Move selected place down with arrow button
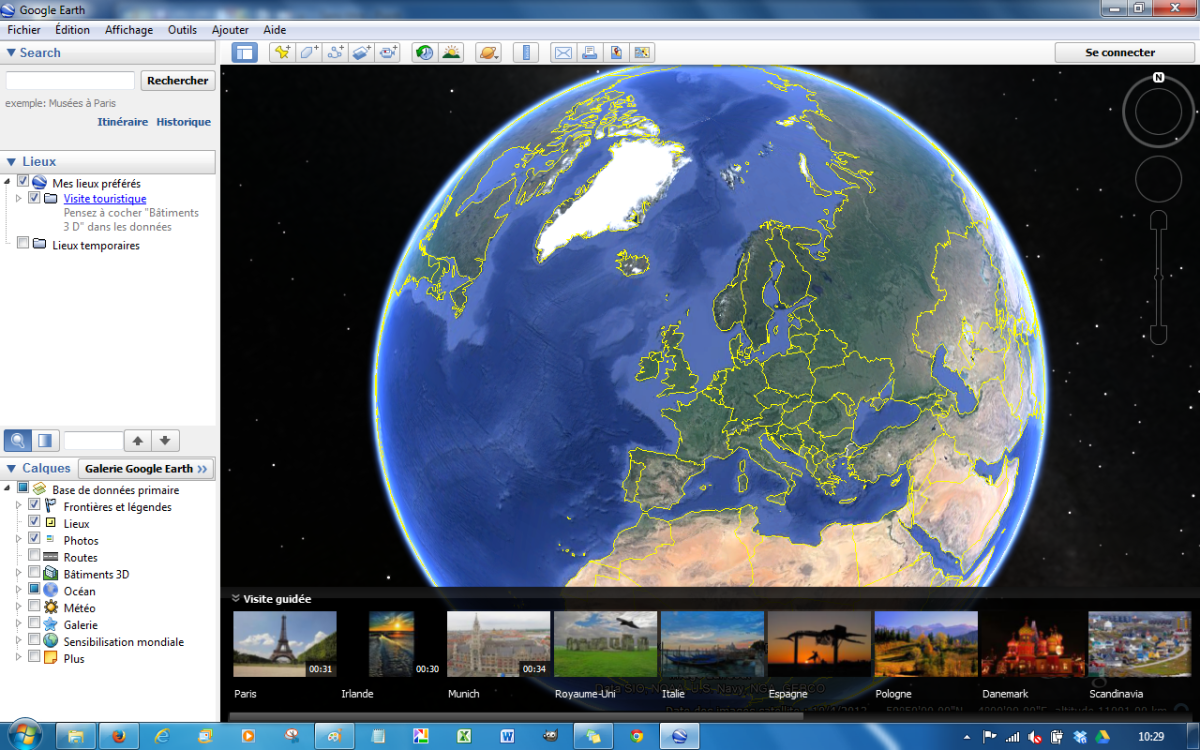This screenshot has height=750, width=1200. pyautogui.click(x=165, y=440)
